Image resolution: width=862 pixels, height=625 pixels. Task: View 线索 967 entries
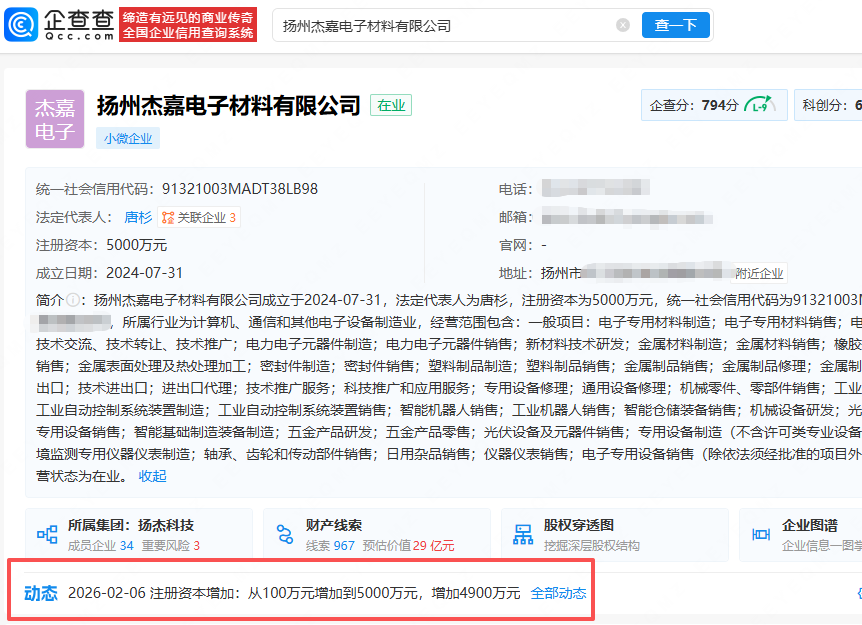330,545
